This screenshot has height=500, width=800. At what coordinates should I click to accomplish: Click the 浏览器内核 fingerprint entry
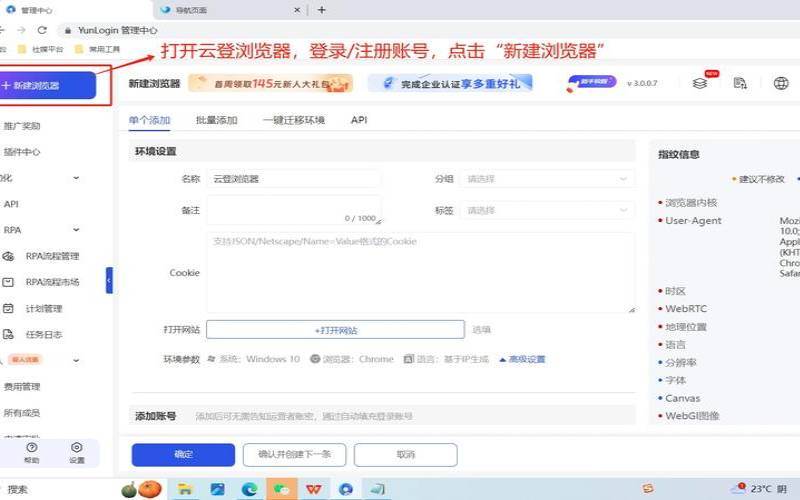pos(691,203)
